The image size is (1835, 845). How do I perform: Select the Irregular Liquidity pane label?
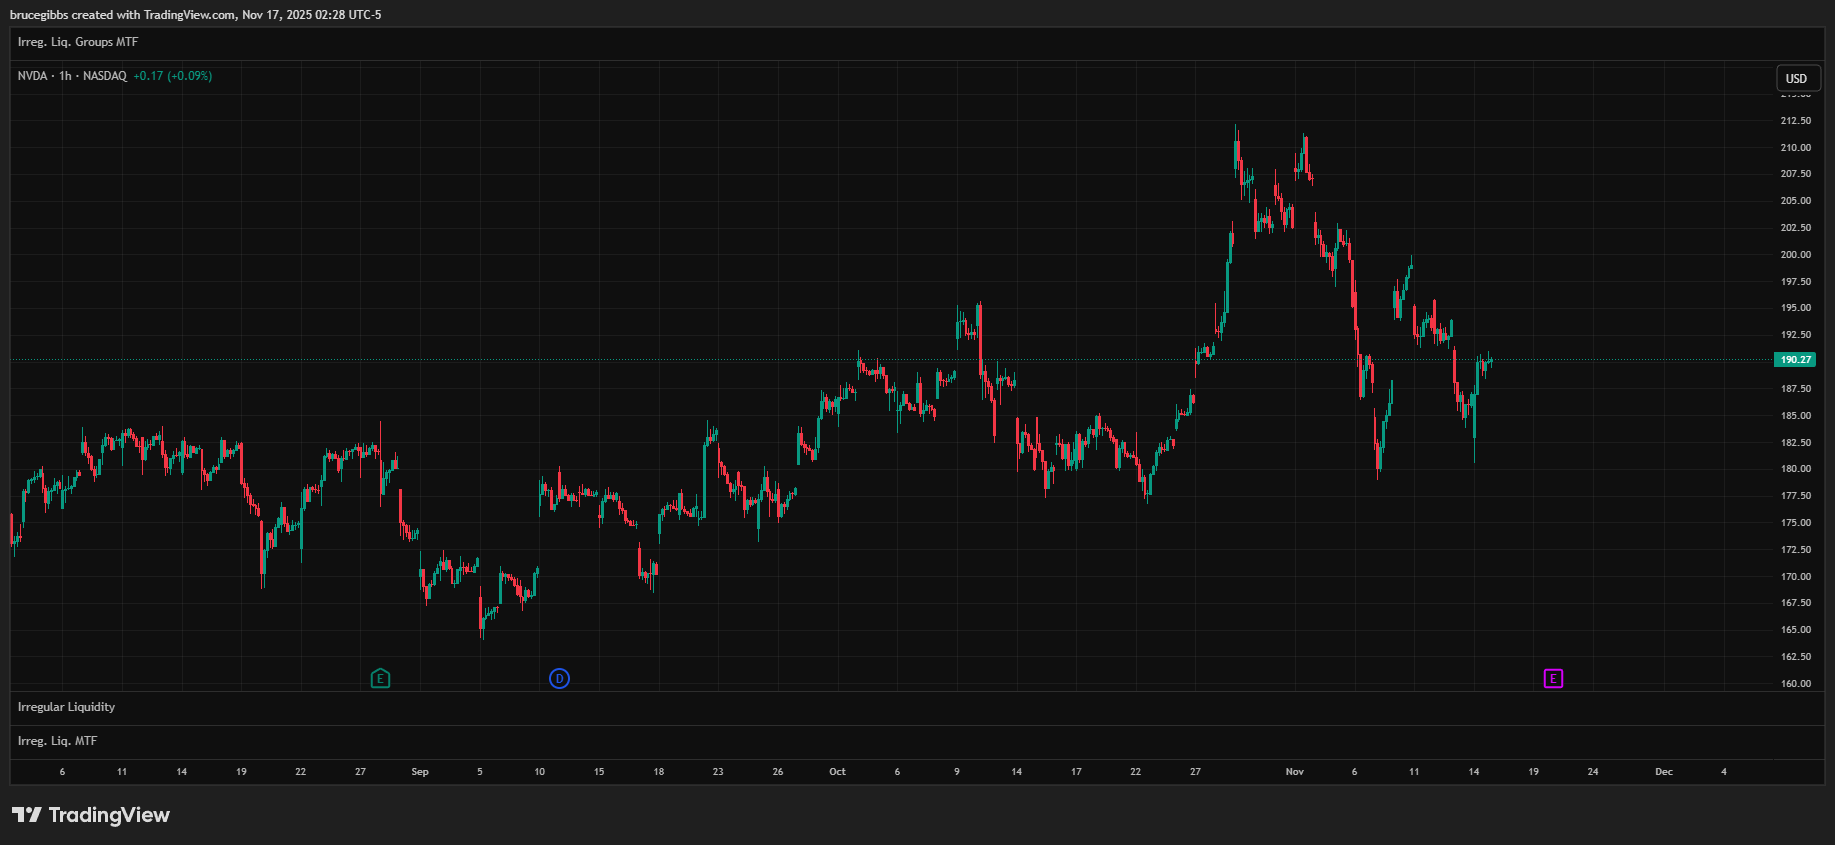coord(66,707)
